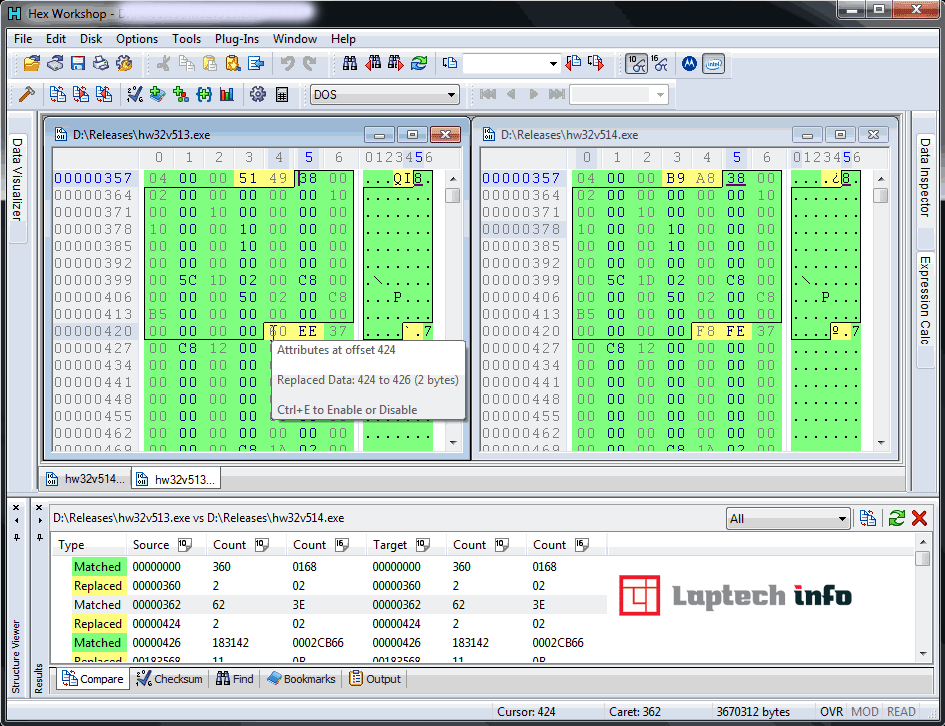Click the Goto icon beside offset field
945x726 pixels.
(x=450, y=63)
